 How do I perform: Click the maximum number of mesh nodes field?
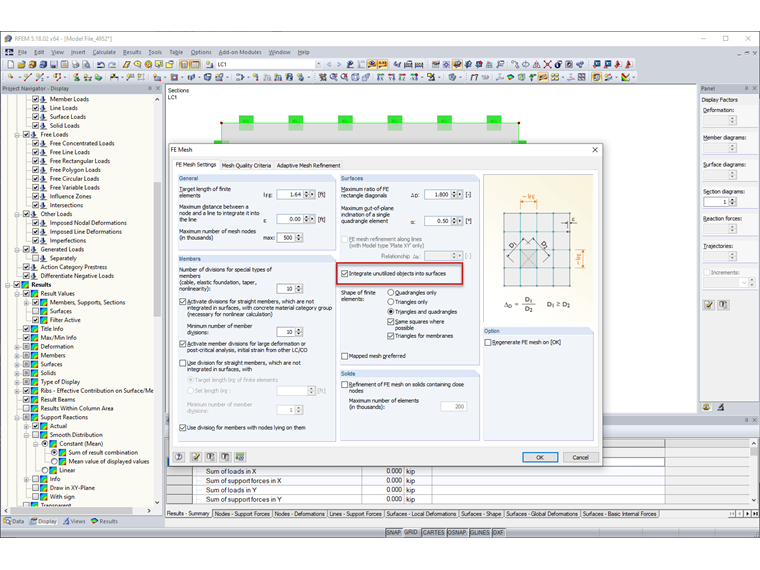click(x=286, y=238)
